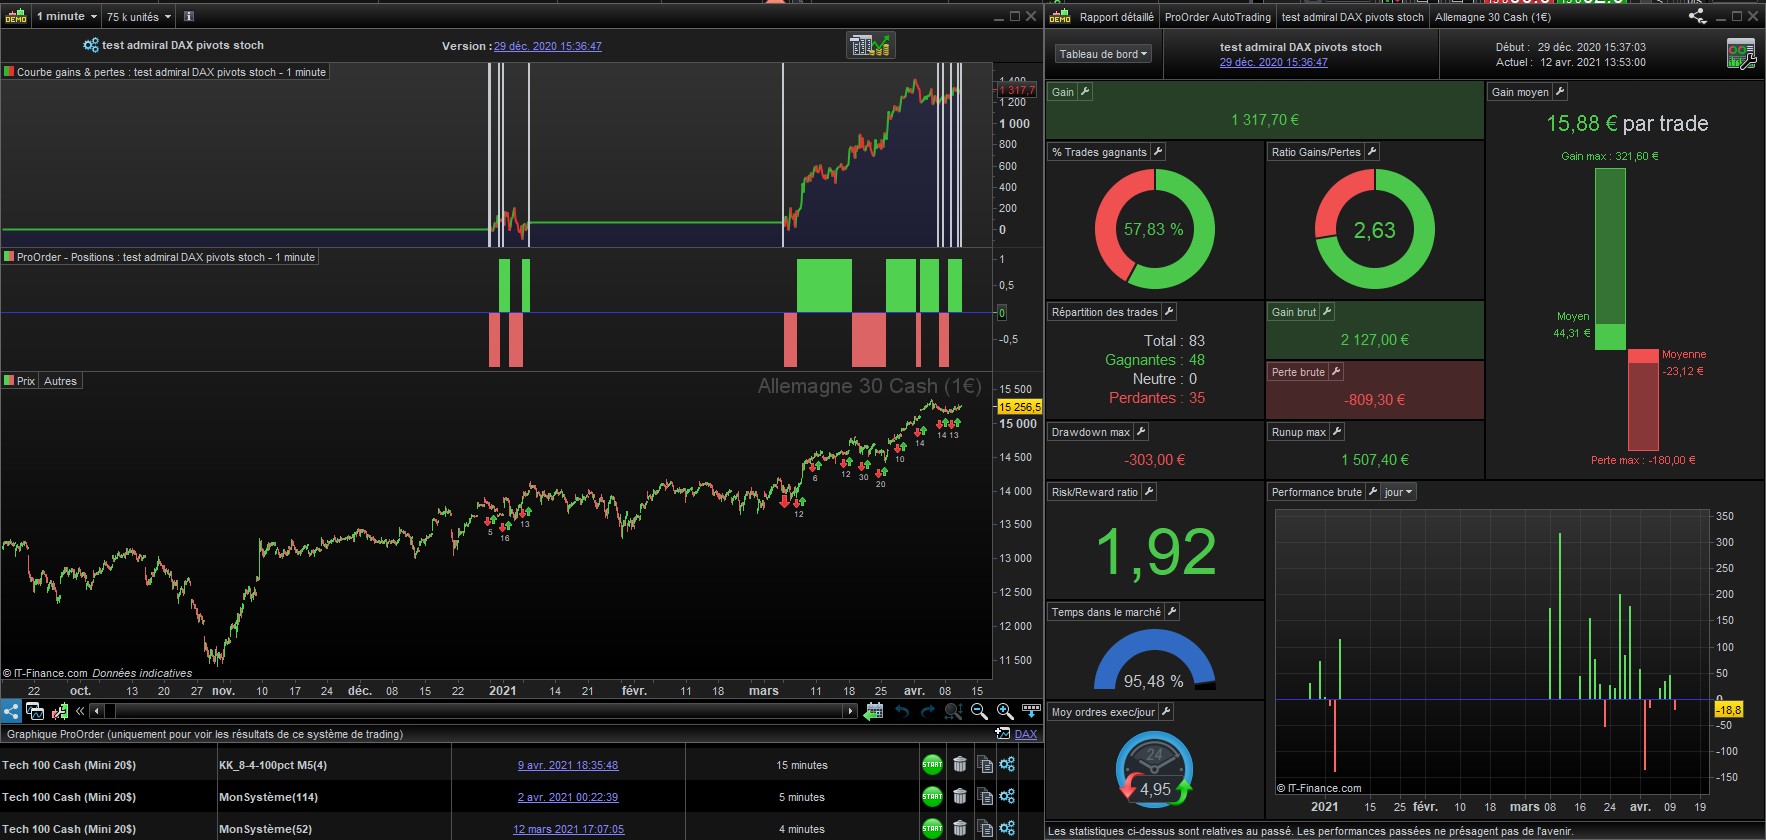Open the detailed report coins icon
This screenshot has width=1766, height=840.
(870, 45)
